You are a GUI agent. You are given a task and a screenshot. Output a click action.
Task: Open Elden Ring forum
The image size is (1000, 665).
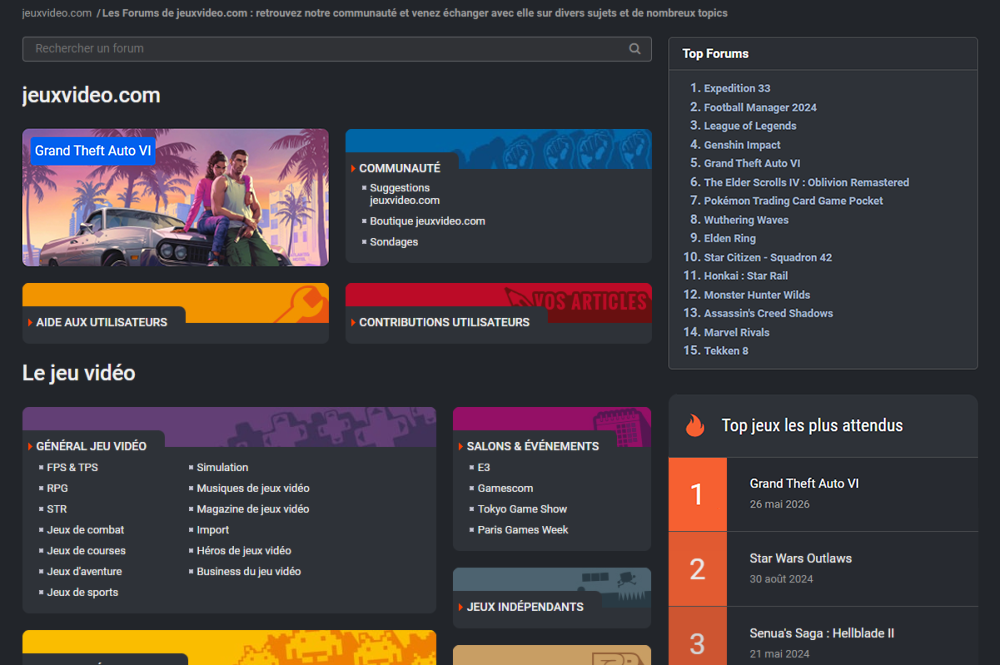[x=730, y=238]
